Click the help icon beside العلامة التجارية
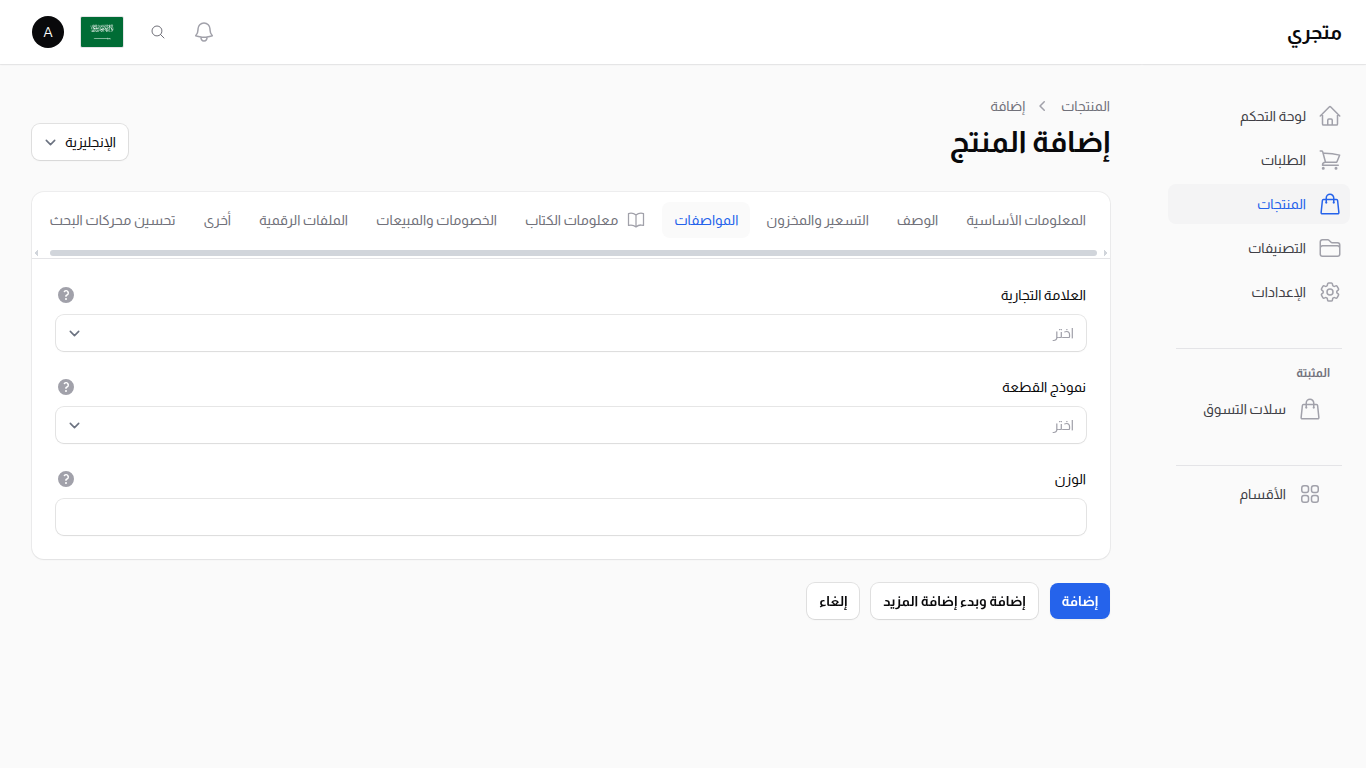1366x768 pixels. [x=66, y=294]
